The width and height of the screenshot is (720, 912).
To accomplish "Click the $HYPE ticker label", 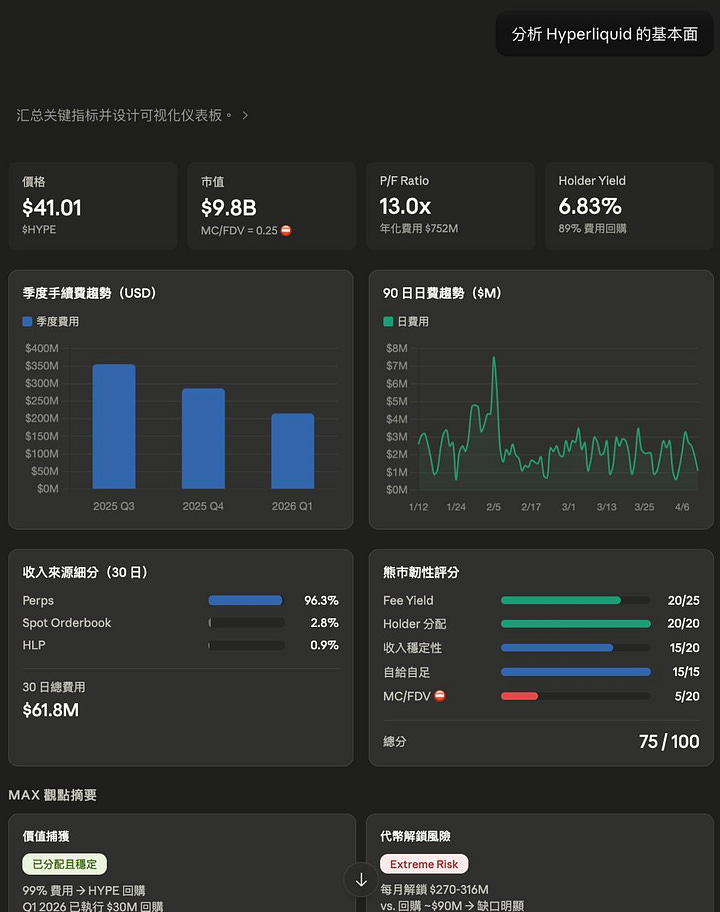I will pyautogui.click(x=39, y=229).
